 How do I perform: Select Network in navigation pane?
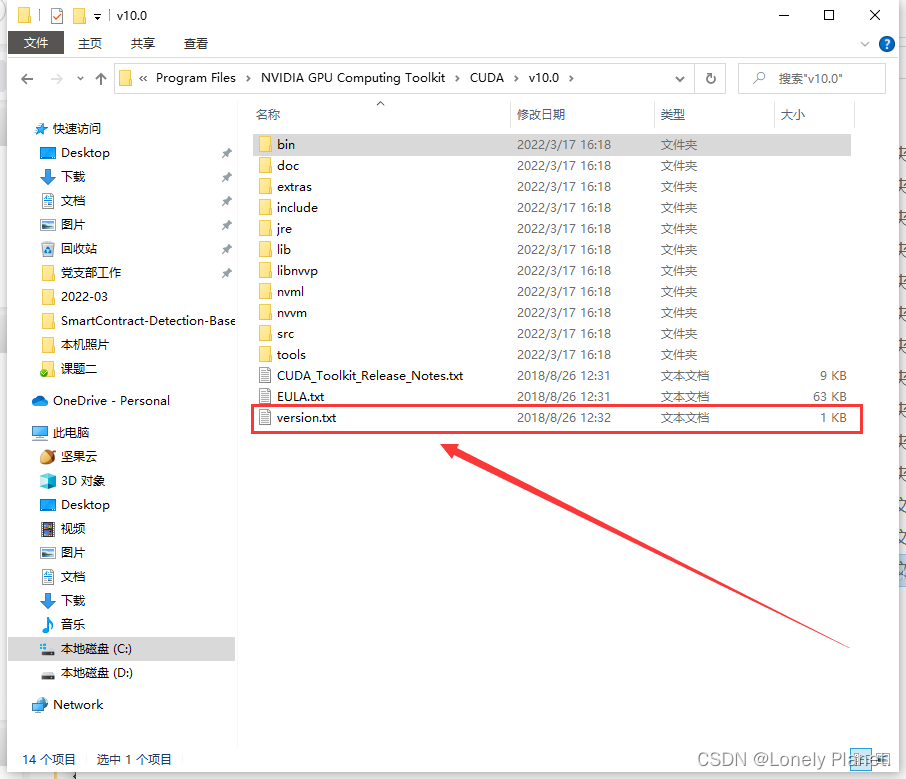click(78, 705)
